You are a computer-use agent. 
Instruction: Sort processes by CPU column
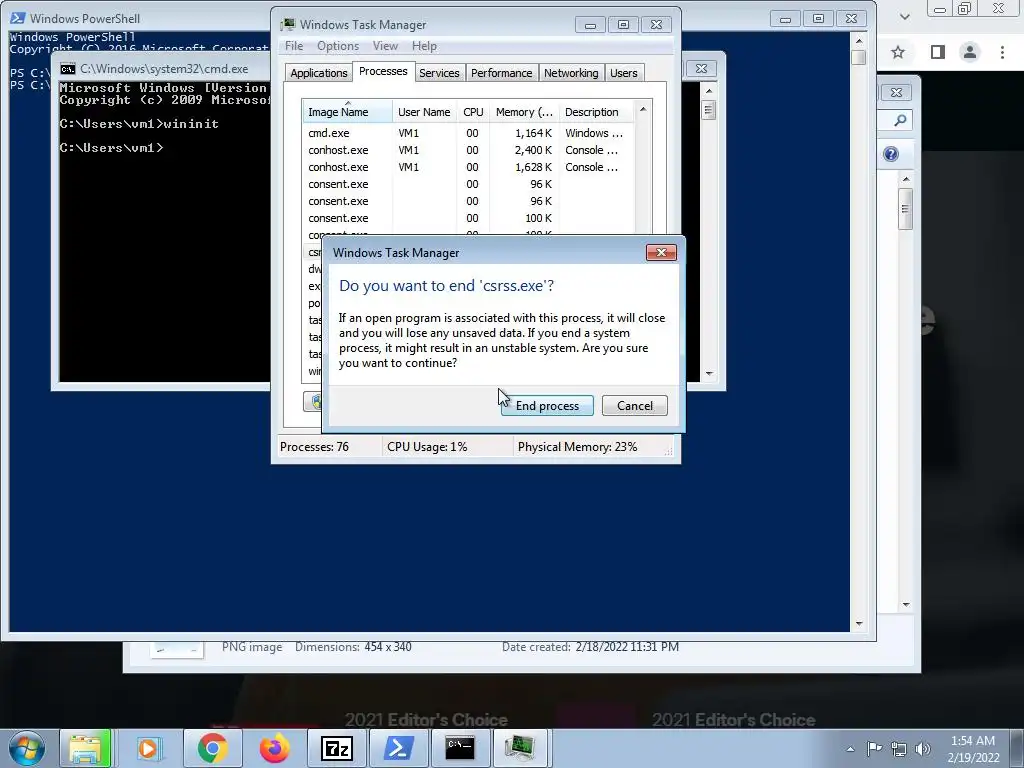473,112
